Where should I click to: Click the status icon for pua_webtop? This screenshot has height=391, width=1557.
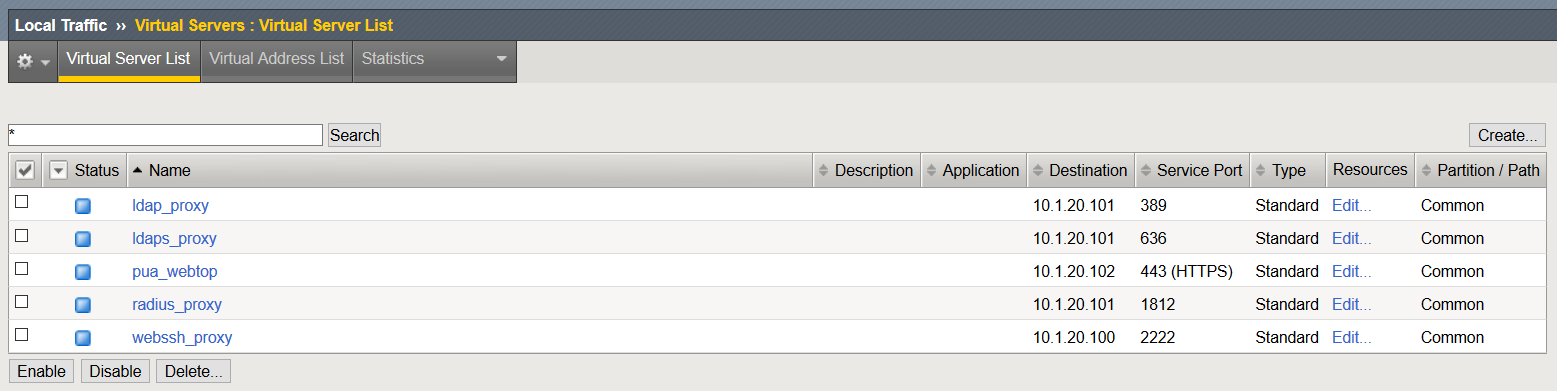point(83,272)
